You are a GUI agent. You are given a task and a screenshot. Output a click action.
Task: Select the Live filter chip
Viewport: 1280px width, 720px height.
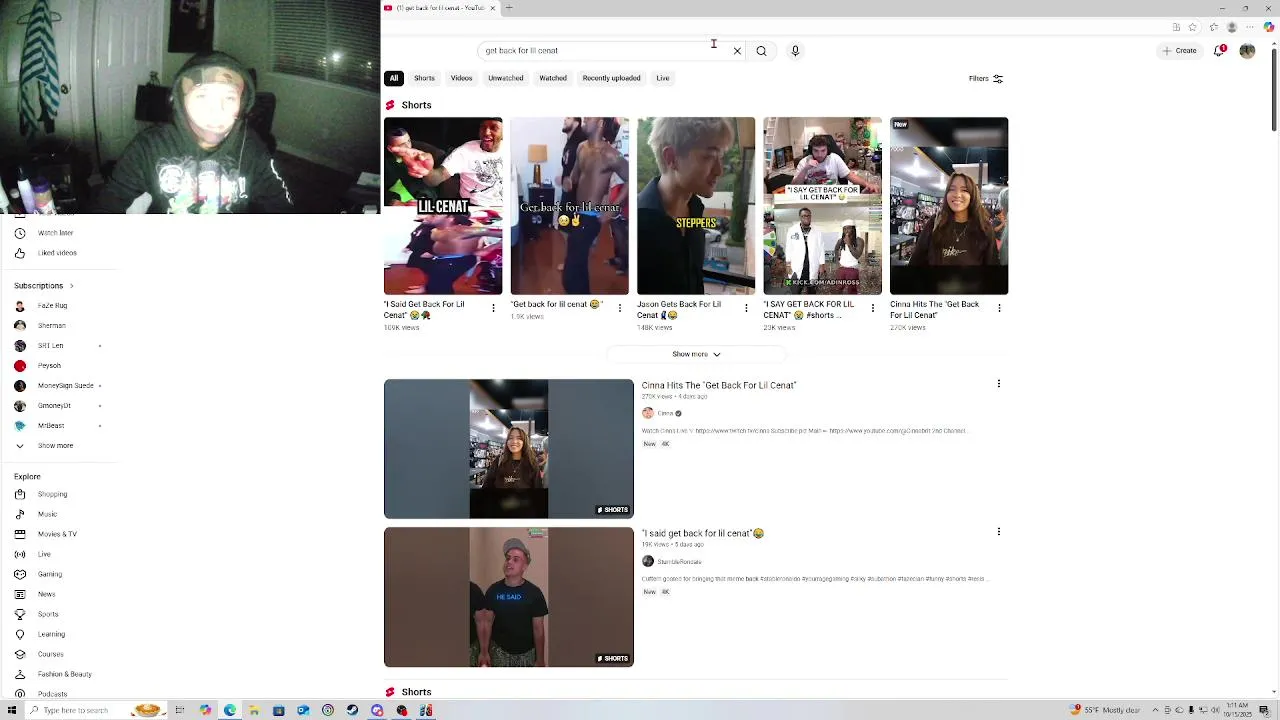(x=662, y=78)
